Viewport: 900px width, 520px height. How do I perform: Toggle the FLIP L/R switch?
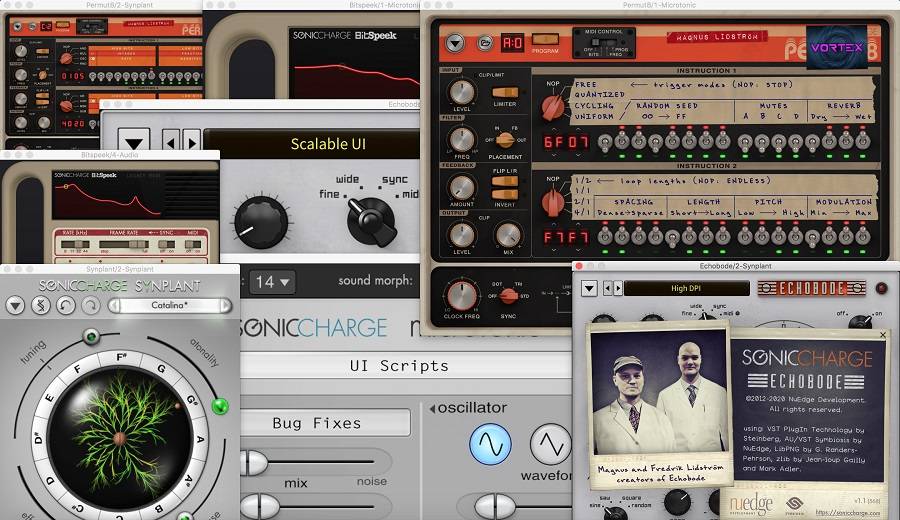pos(505,181)
